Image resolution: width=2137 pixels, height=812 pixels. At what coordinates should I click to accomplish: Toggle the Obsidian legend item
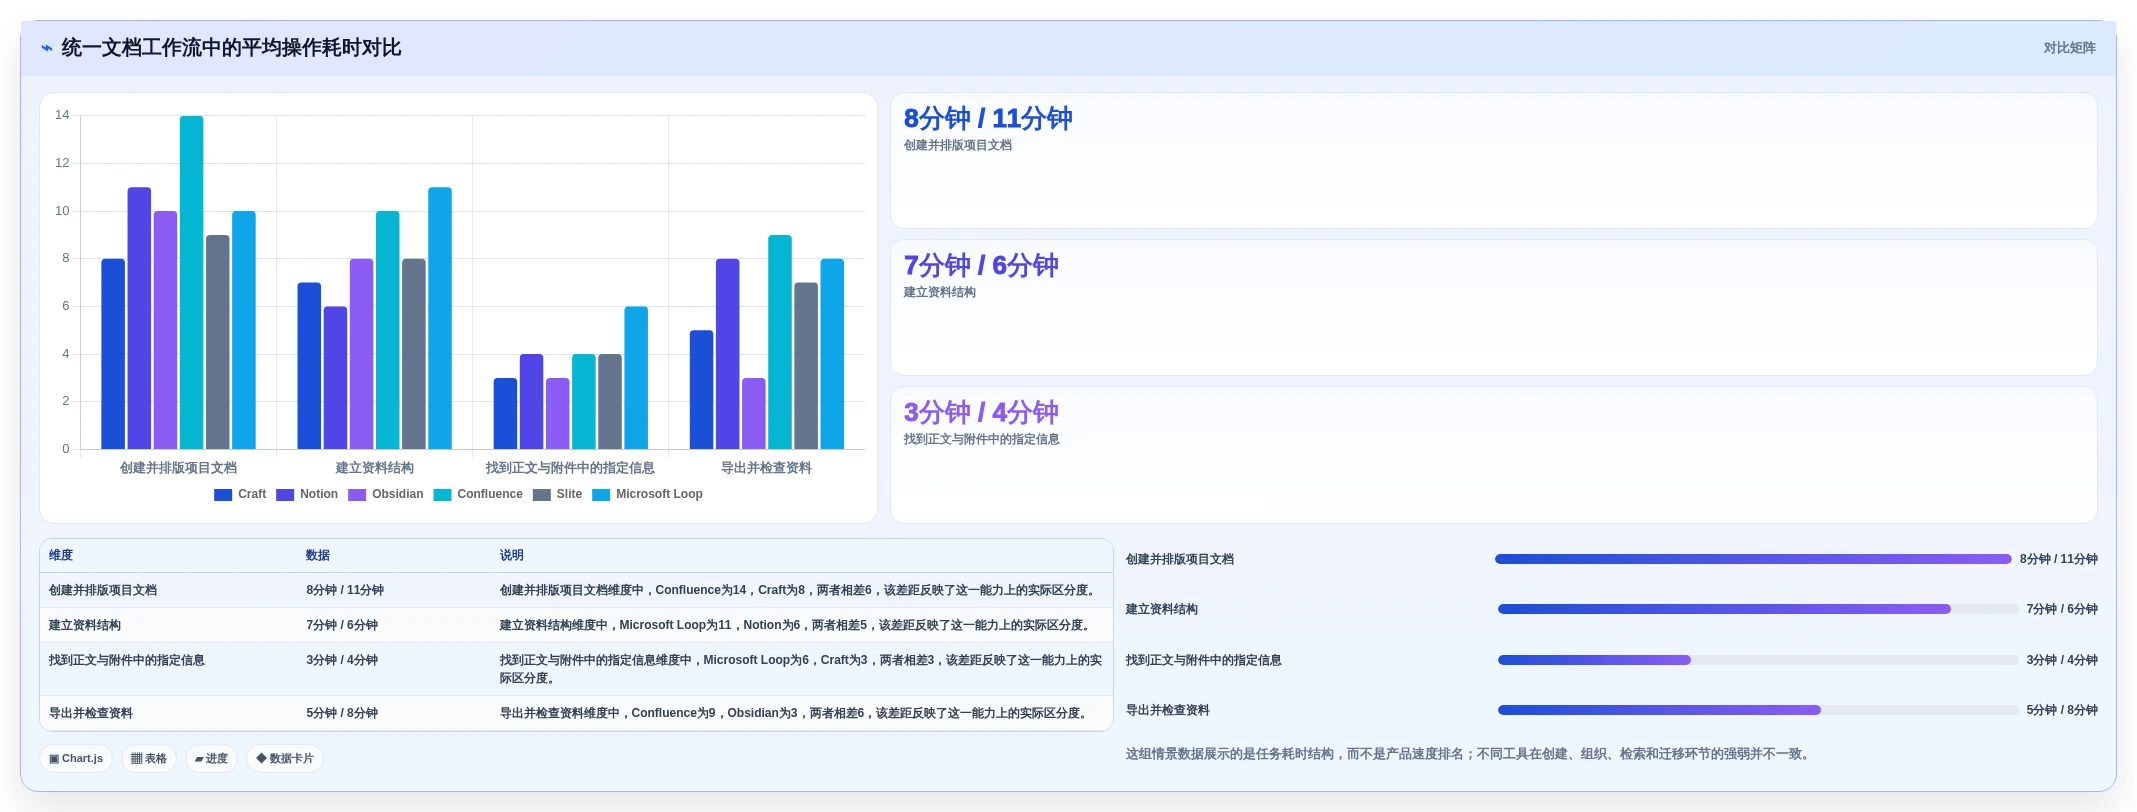pyautogui.click(x=386, y=495)
